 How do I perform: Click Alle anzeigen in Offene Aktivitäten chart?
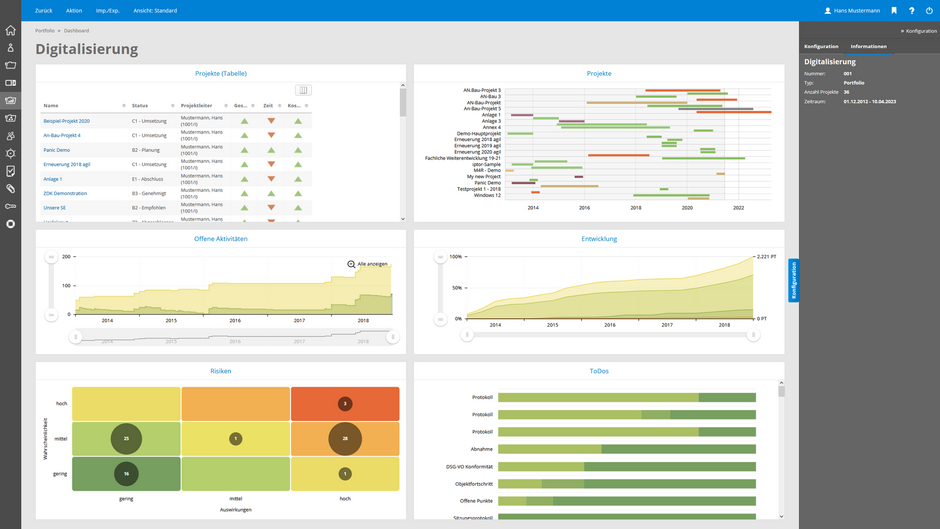(367, 264)
